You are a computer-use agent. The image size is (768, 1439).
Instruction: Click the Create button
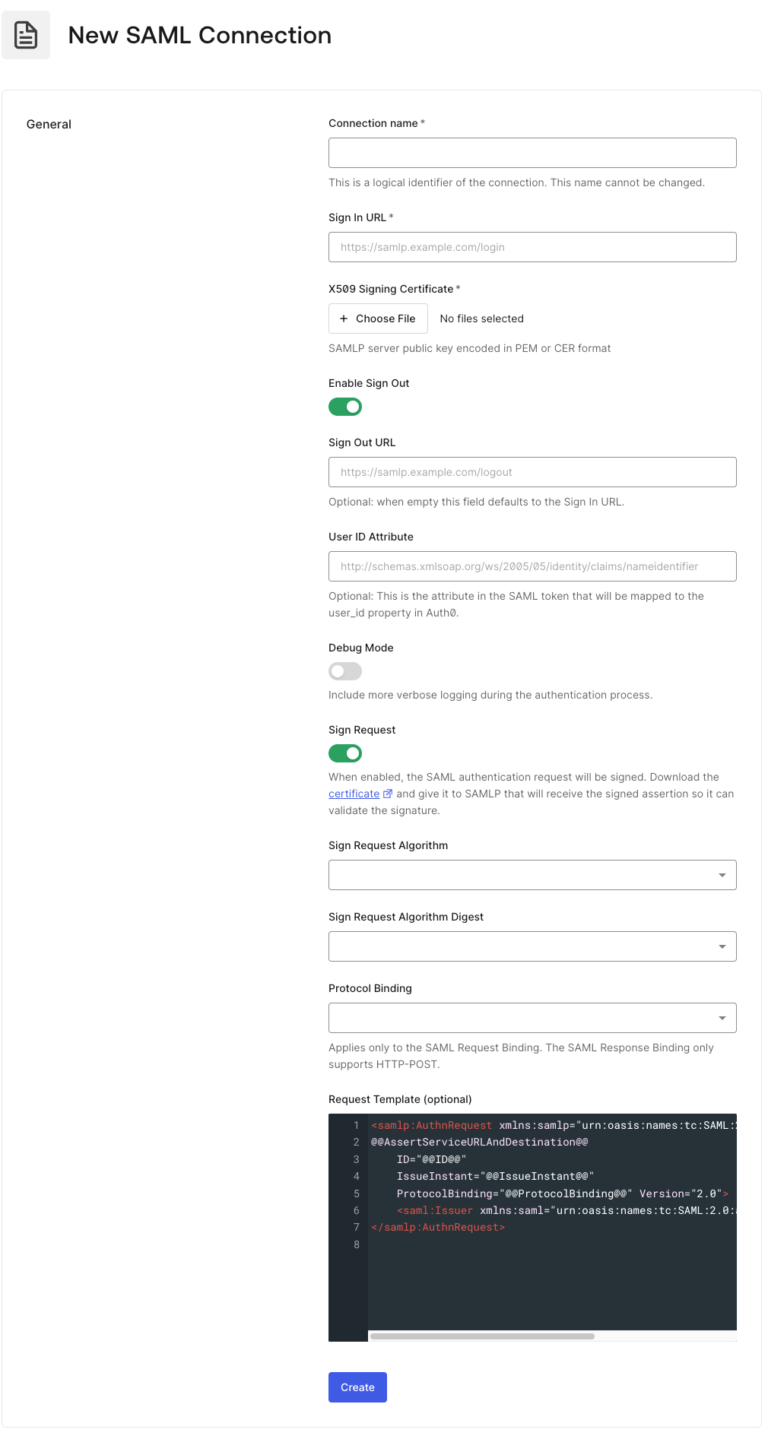[x=357, y=1387]
